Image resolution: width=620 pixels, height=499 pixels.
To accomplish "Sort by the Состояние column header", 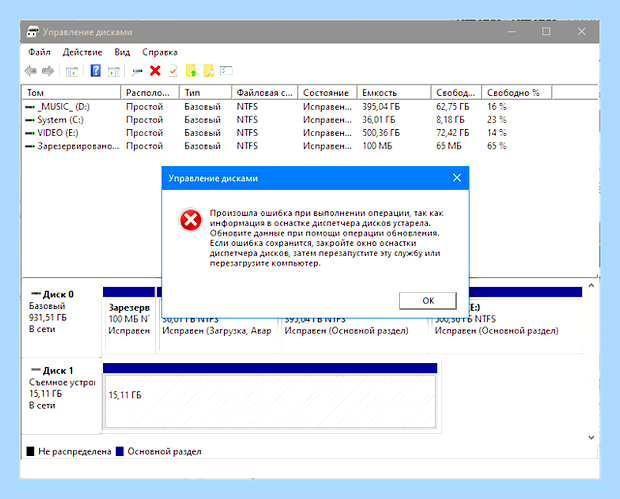I will tap(327, 93).
